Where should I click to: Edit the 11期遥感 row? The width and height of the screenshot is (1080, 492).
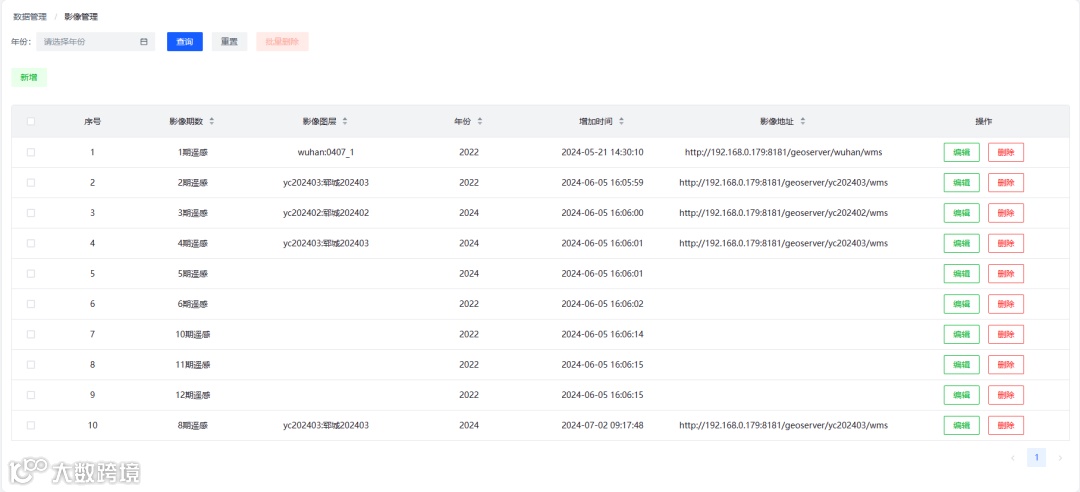coord(962,365)
